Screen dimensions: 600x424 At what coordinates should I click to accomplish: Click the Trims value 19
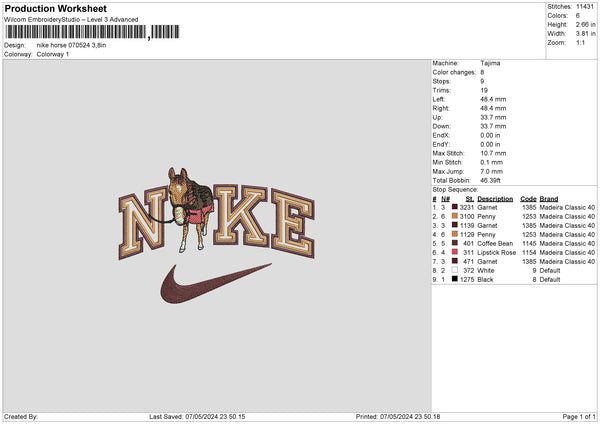pos(484,90)
